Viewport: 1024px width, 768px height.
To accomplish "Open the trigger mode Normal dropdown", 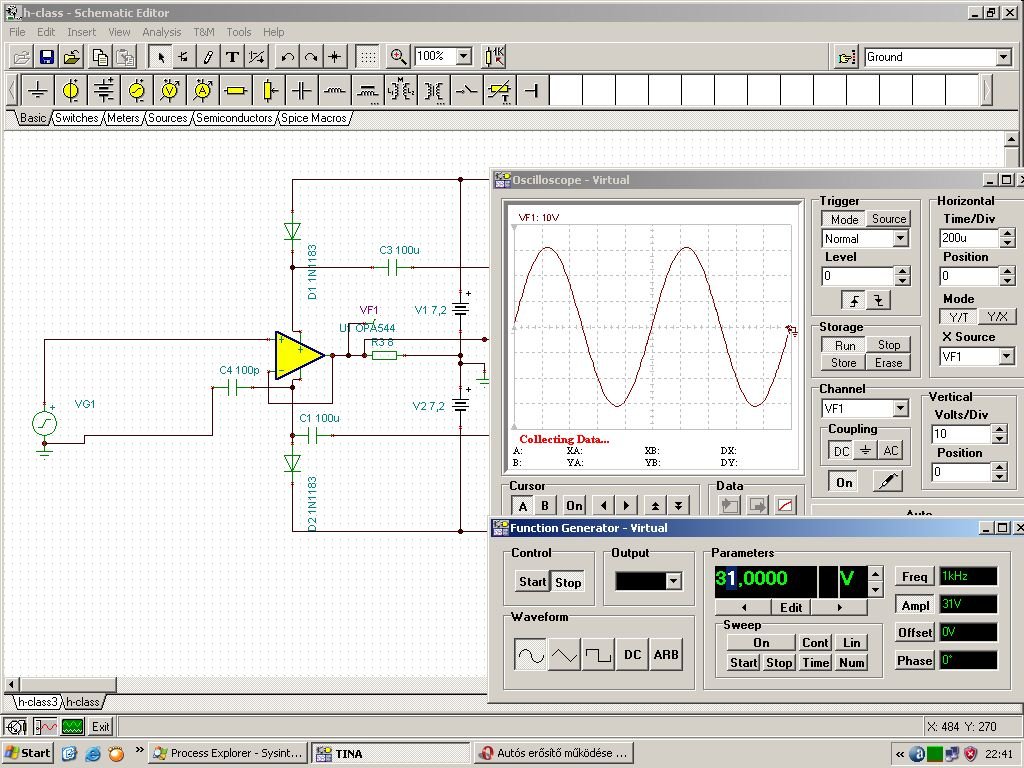I will point(900,239).
